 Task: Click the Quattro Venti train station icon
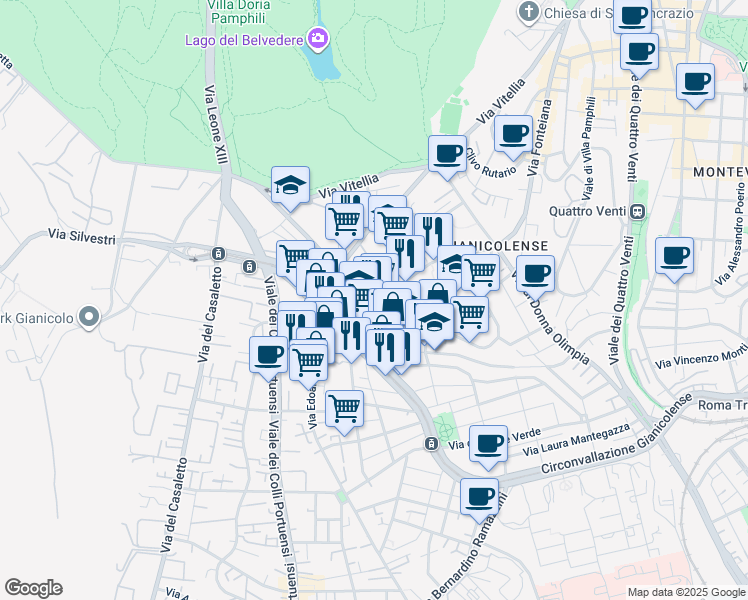(x=636, y=212)
